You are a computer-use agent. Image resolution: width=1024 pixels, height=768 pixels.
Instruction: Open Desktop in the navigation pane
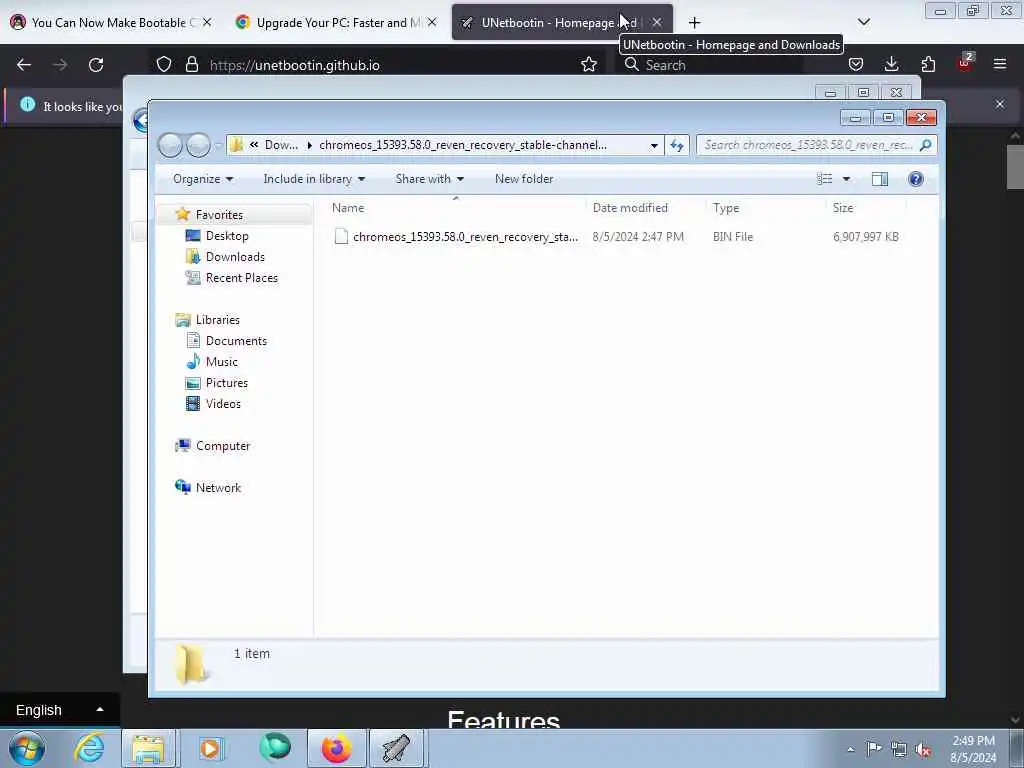coord(227,236)
